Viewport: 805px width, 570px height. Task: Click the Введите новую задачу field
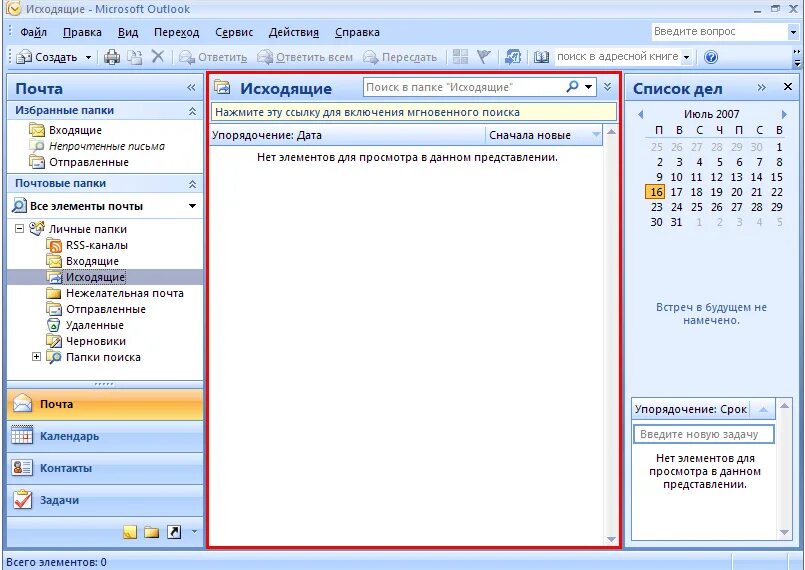(703, 434)
